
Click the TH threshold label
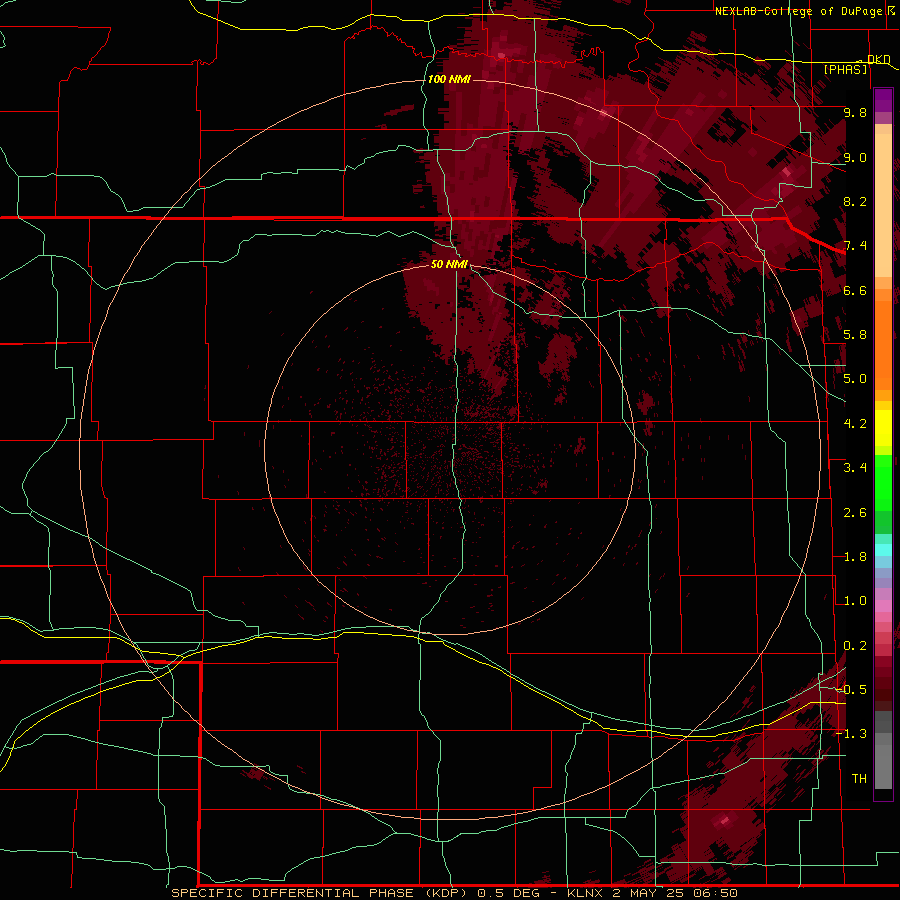coord(859,779)
